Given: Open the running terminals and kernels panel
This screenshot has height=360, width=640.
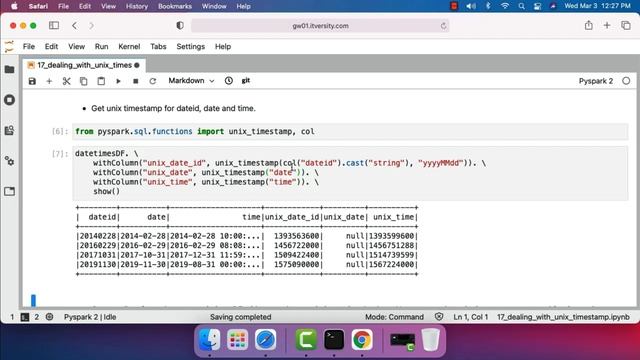Looking at the screenshot, I should click(9, 100).
